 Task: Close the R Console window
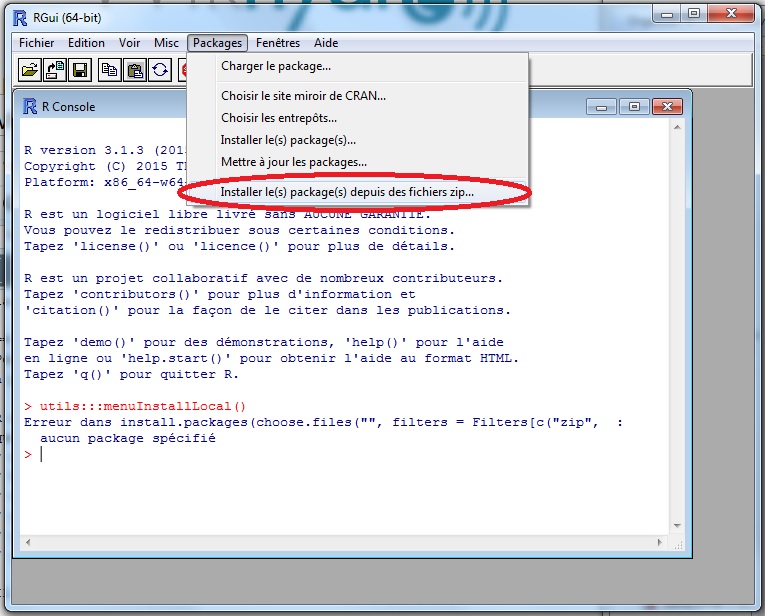(x=667, y=107)
